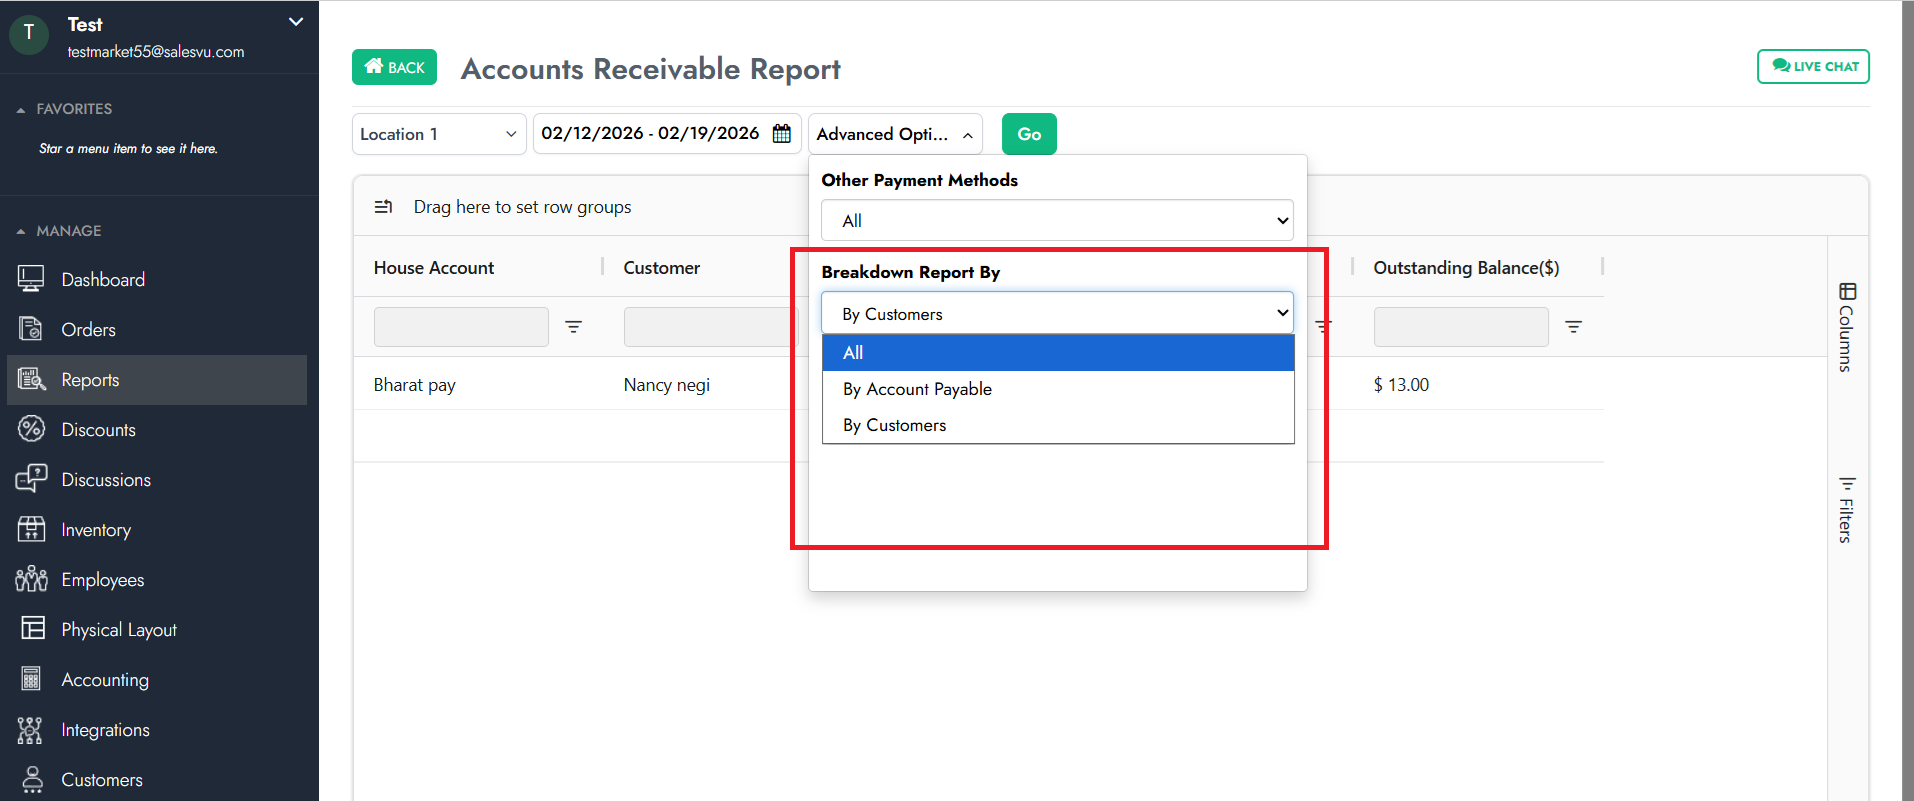Open the Columns side panel tab
Viewport: 1914px width, 801px height.
[1846, 327]
